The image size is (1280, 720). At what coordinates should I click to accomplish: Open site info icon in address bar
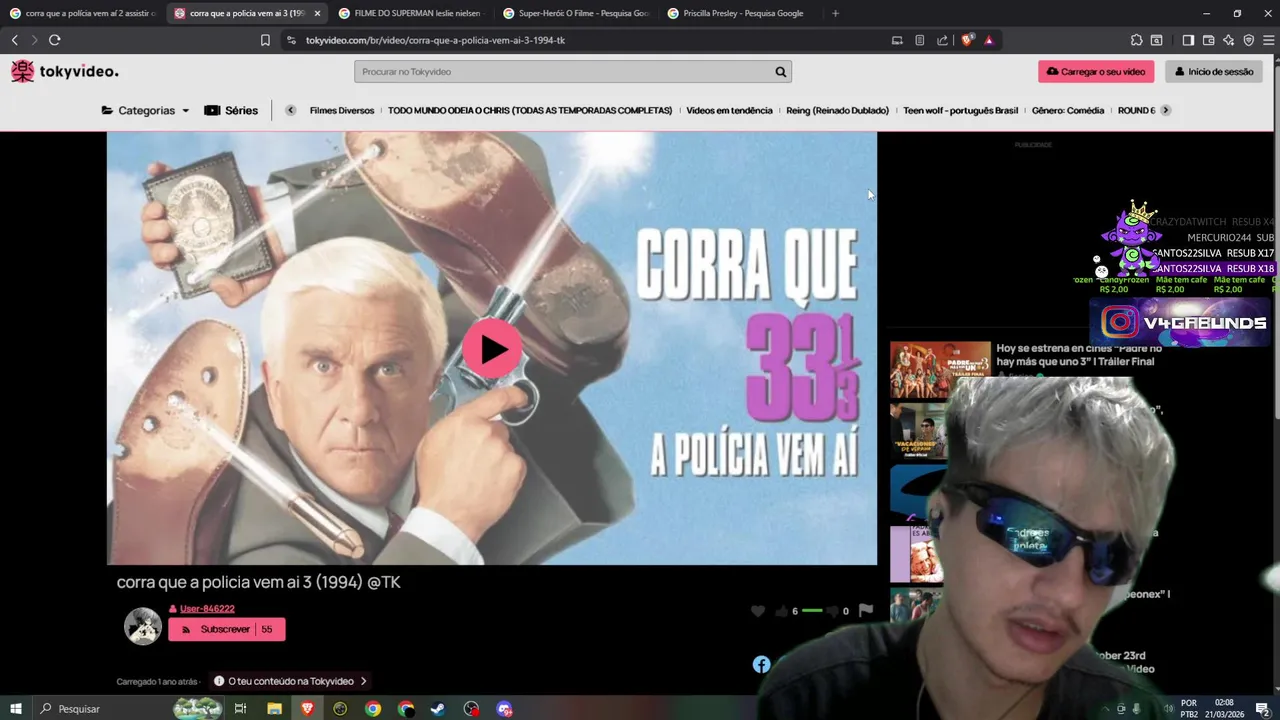pyautogui.click(x=291, y=40)
